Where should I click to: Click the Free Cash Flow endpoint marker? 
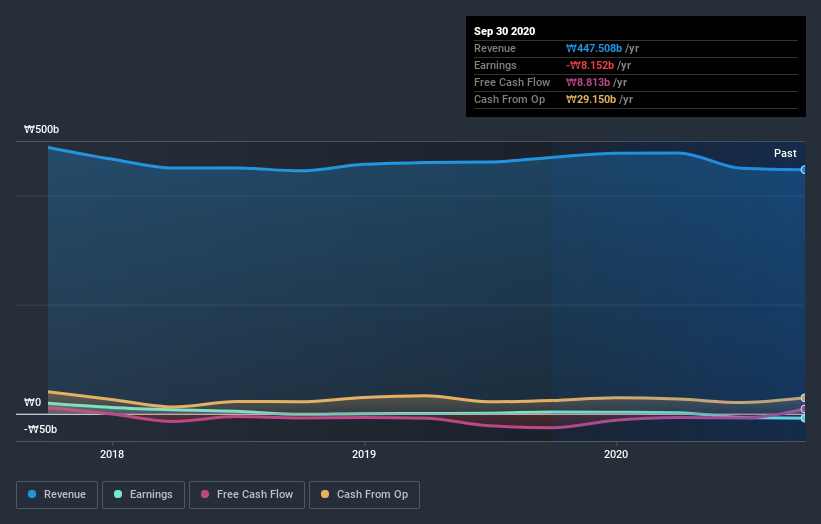[x=803, y=409]
